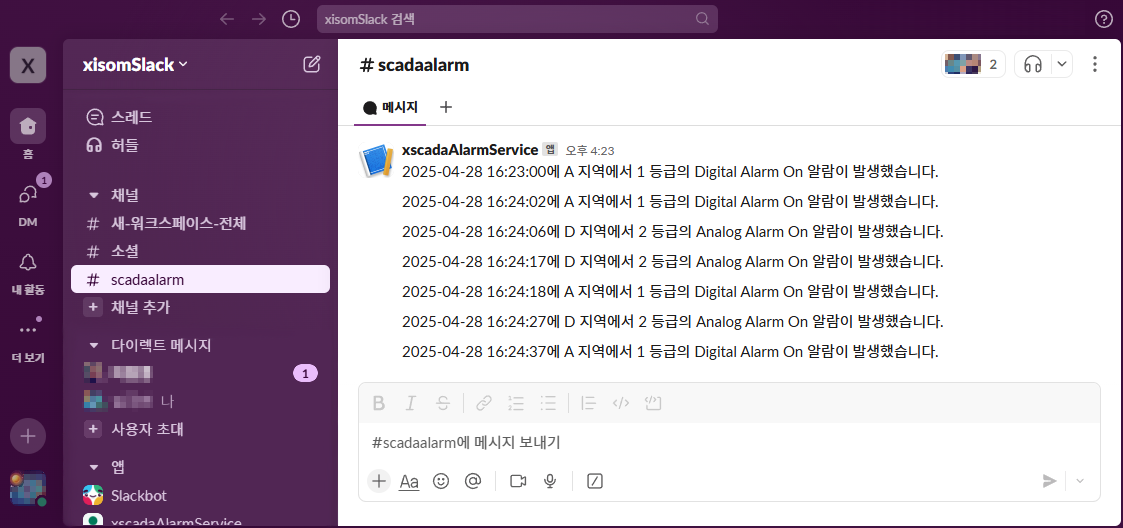The width and height of the screenshot is (1123, 528).
Task: Open the direct message labeled 나
Action: 201,400
